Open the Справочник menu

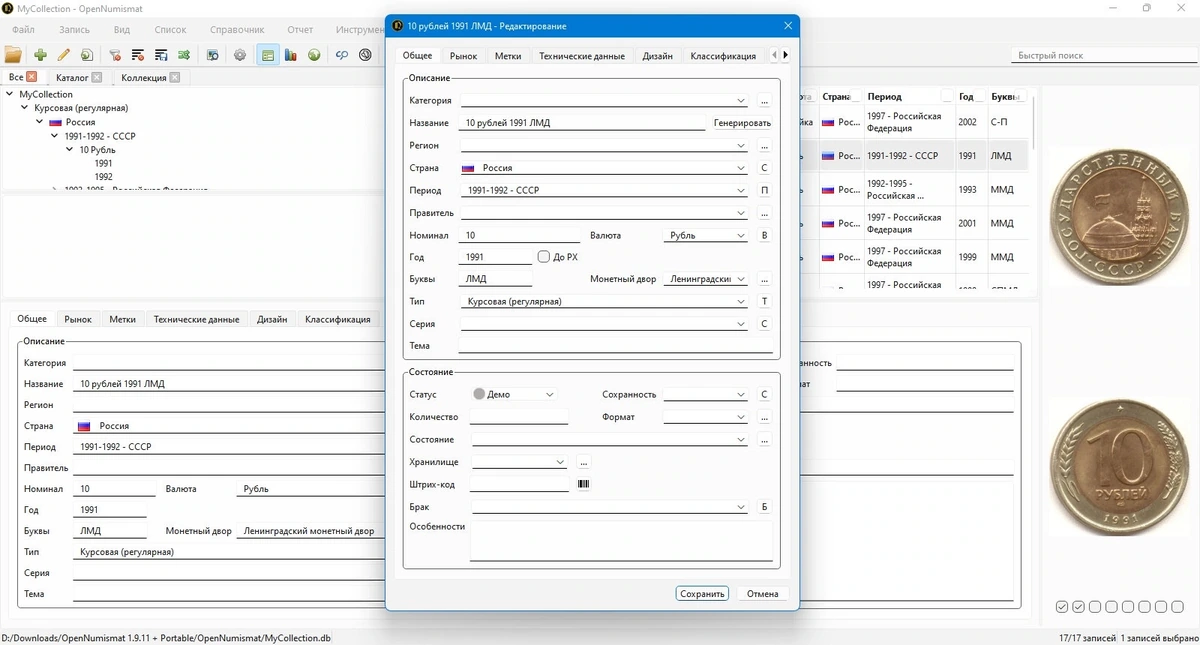tap(237, 30)
